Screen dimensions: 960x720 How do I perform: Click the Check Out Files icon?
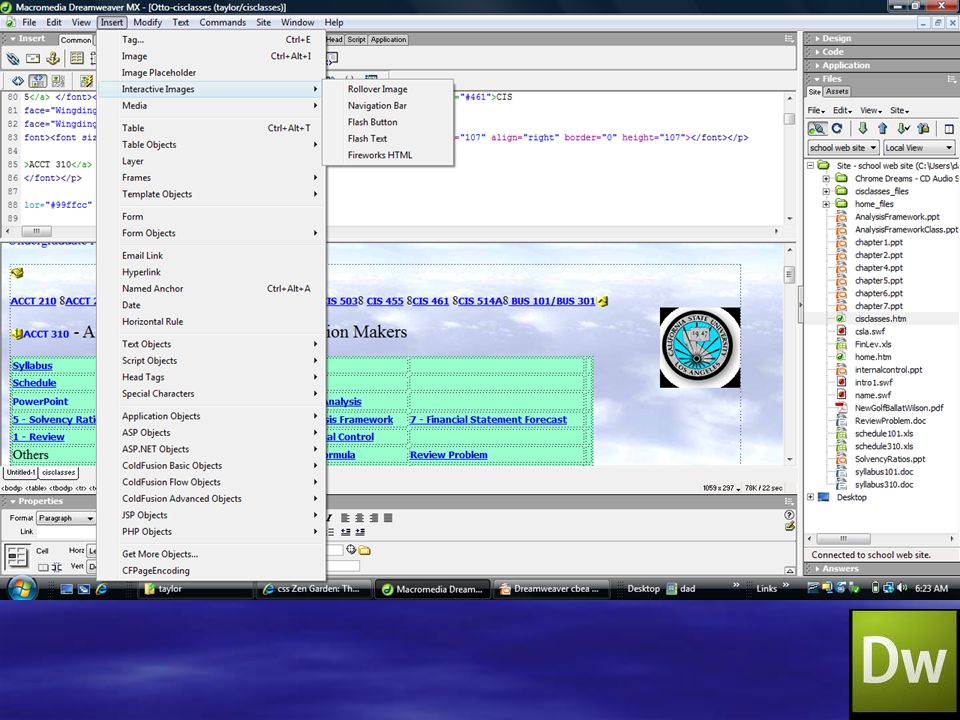[903, 129]
